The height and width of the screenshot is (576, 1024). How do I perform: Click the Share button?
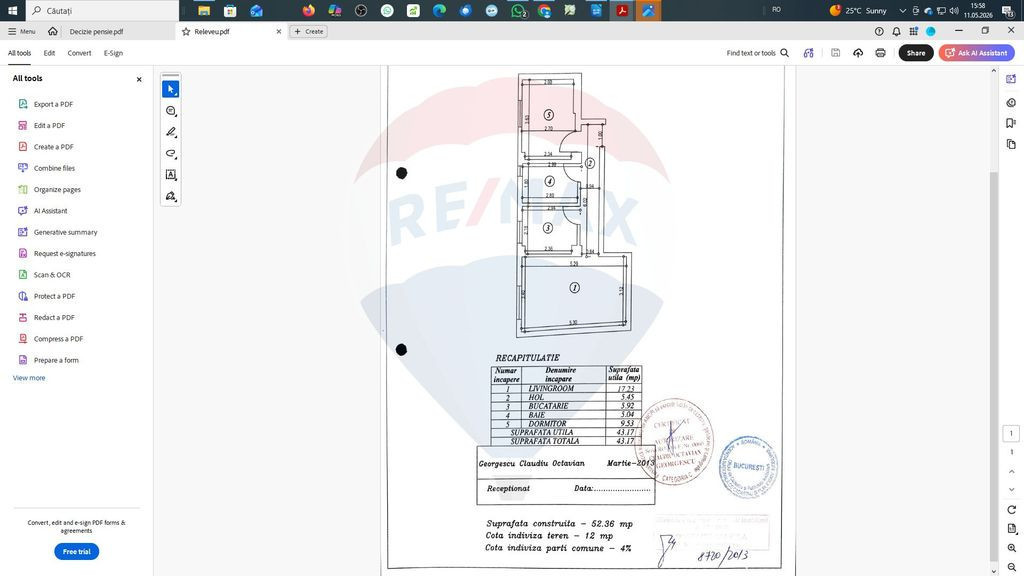pyautogui.click(x=916, y=53)
